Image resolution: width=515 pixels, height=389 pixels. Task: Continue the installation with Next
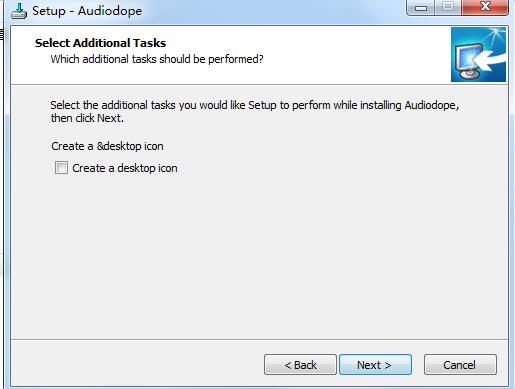tap(375, 365)
